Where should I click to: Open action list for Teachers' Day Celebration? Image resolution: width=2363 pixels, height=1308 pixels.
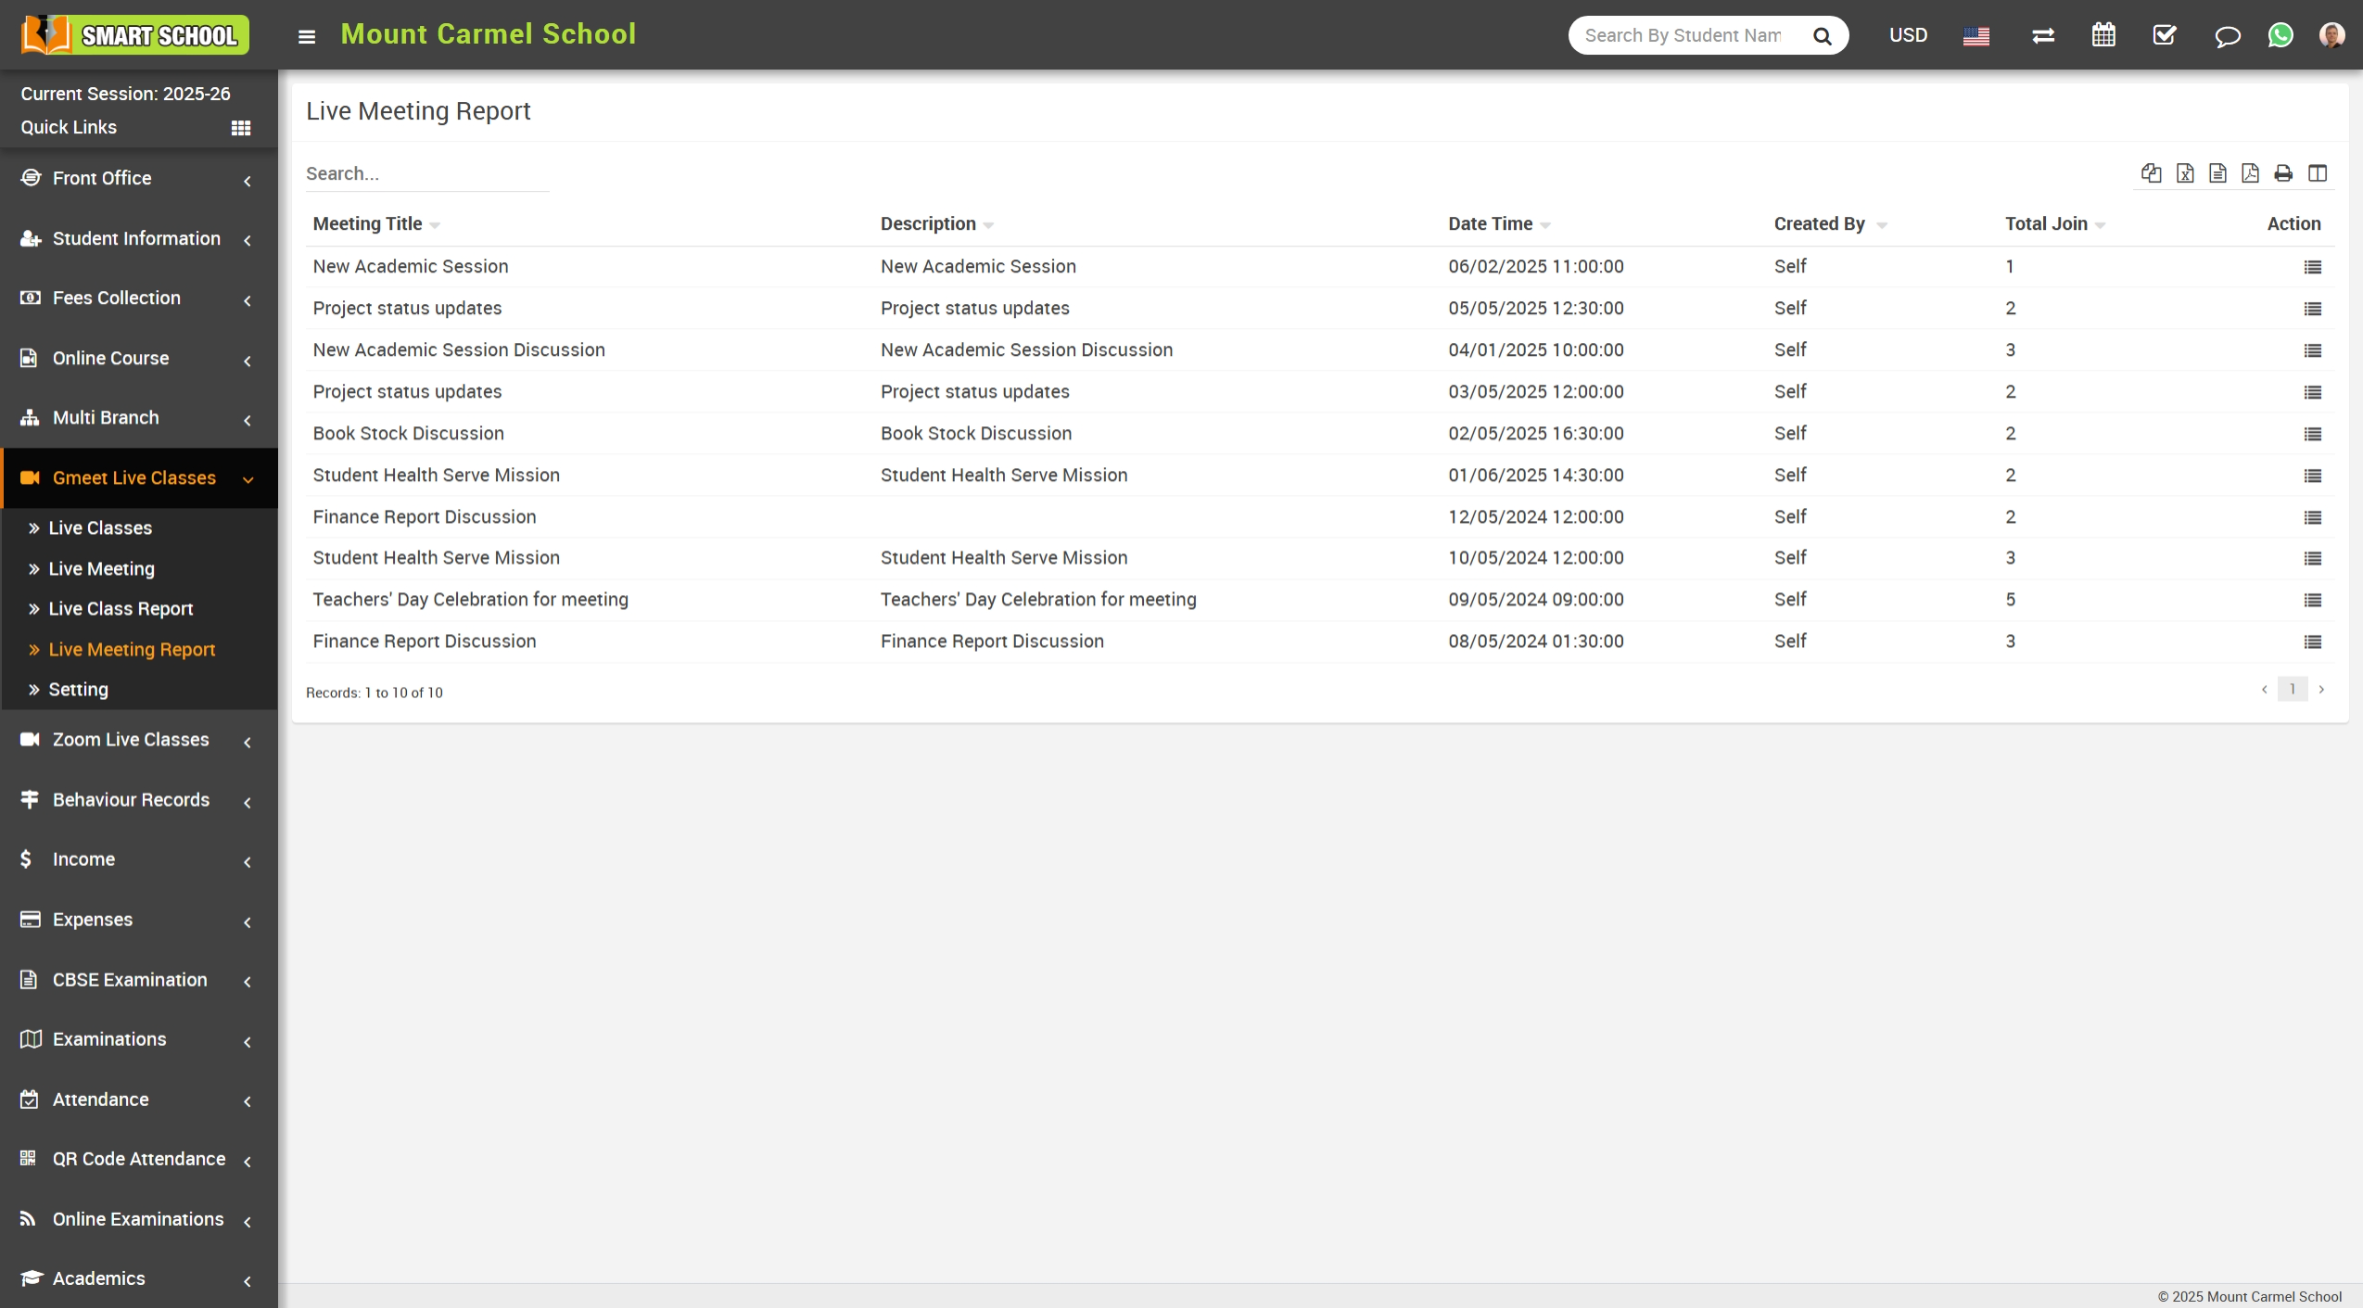[x=2312, y=600]
